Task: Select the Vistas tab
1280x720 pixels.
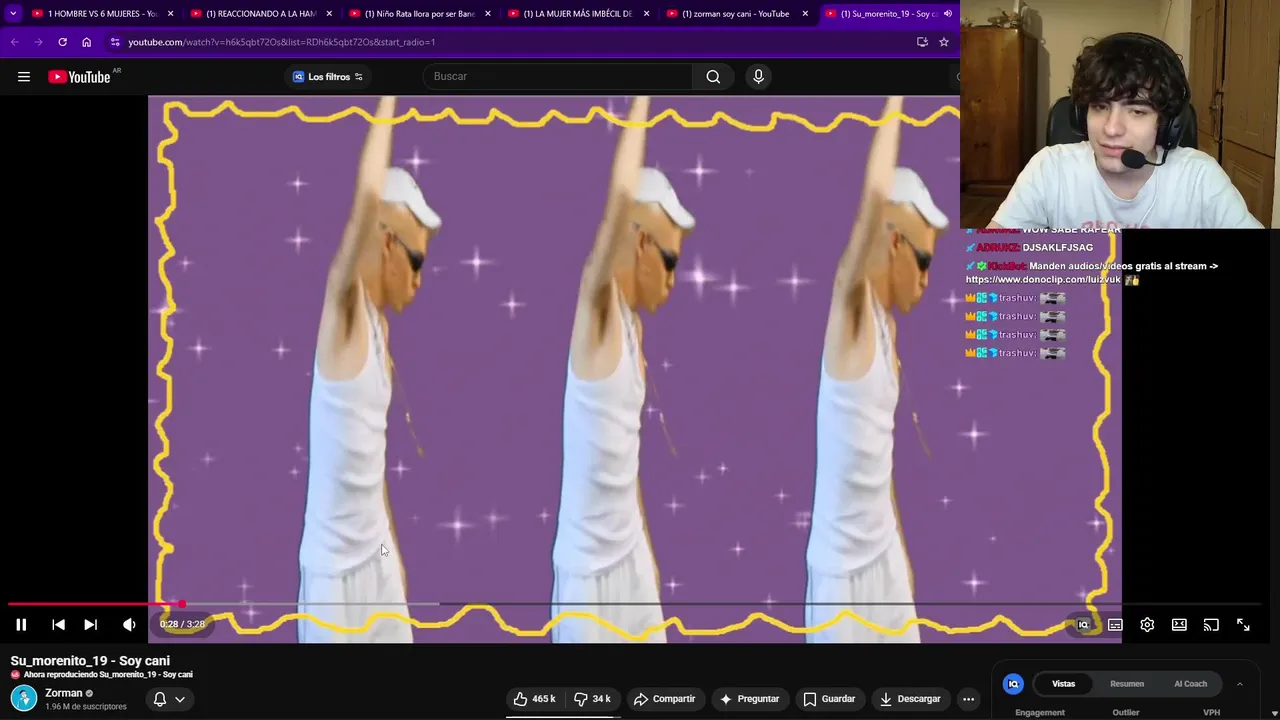Action: 1063,684
